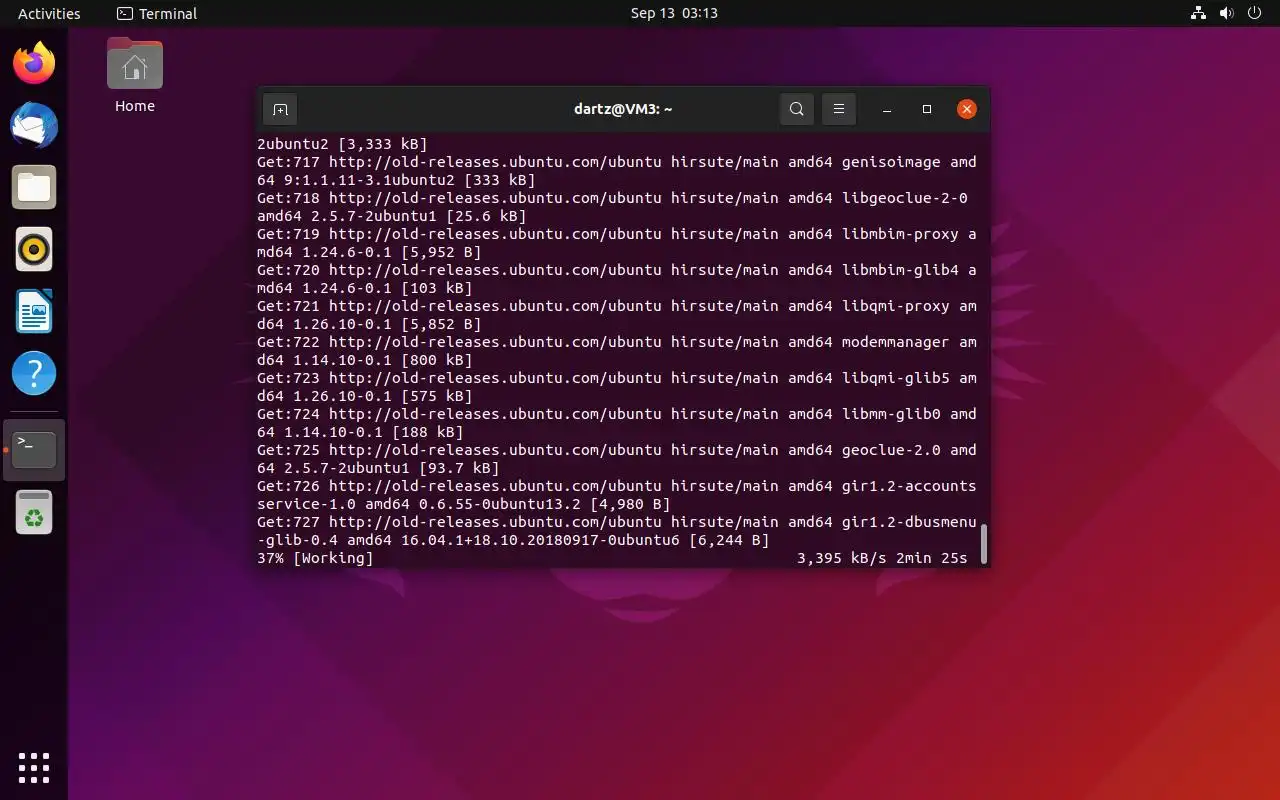
Task: Search the terminal output
Action: pyautogui.click(x=796, y=109)
